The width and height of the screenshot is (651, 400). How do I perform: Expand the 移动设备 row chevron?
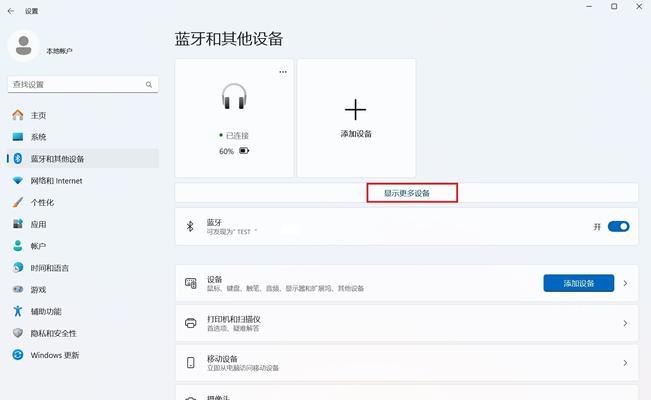coord(625,363)
